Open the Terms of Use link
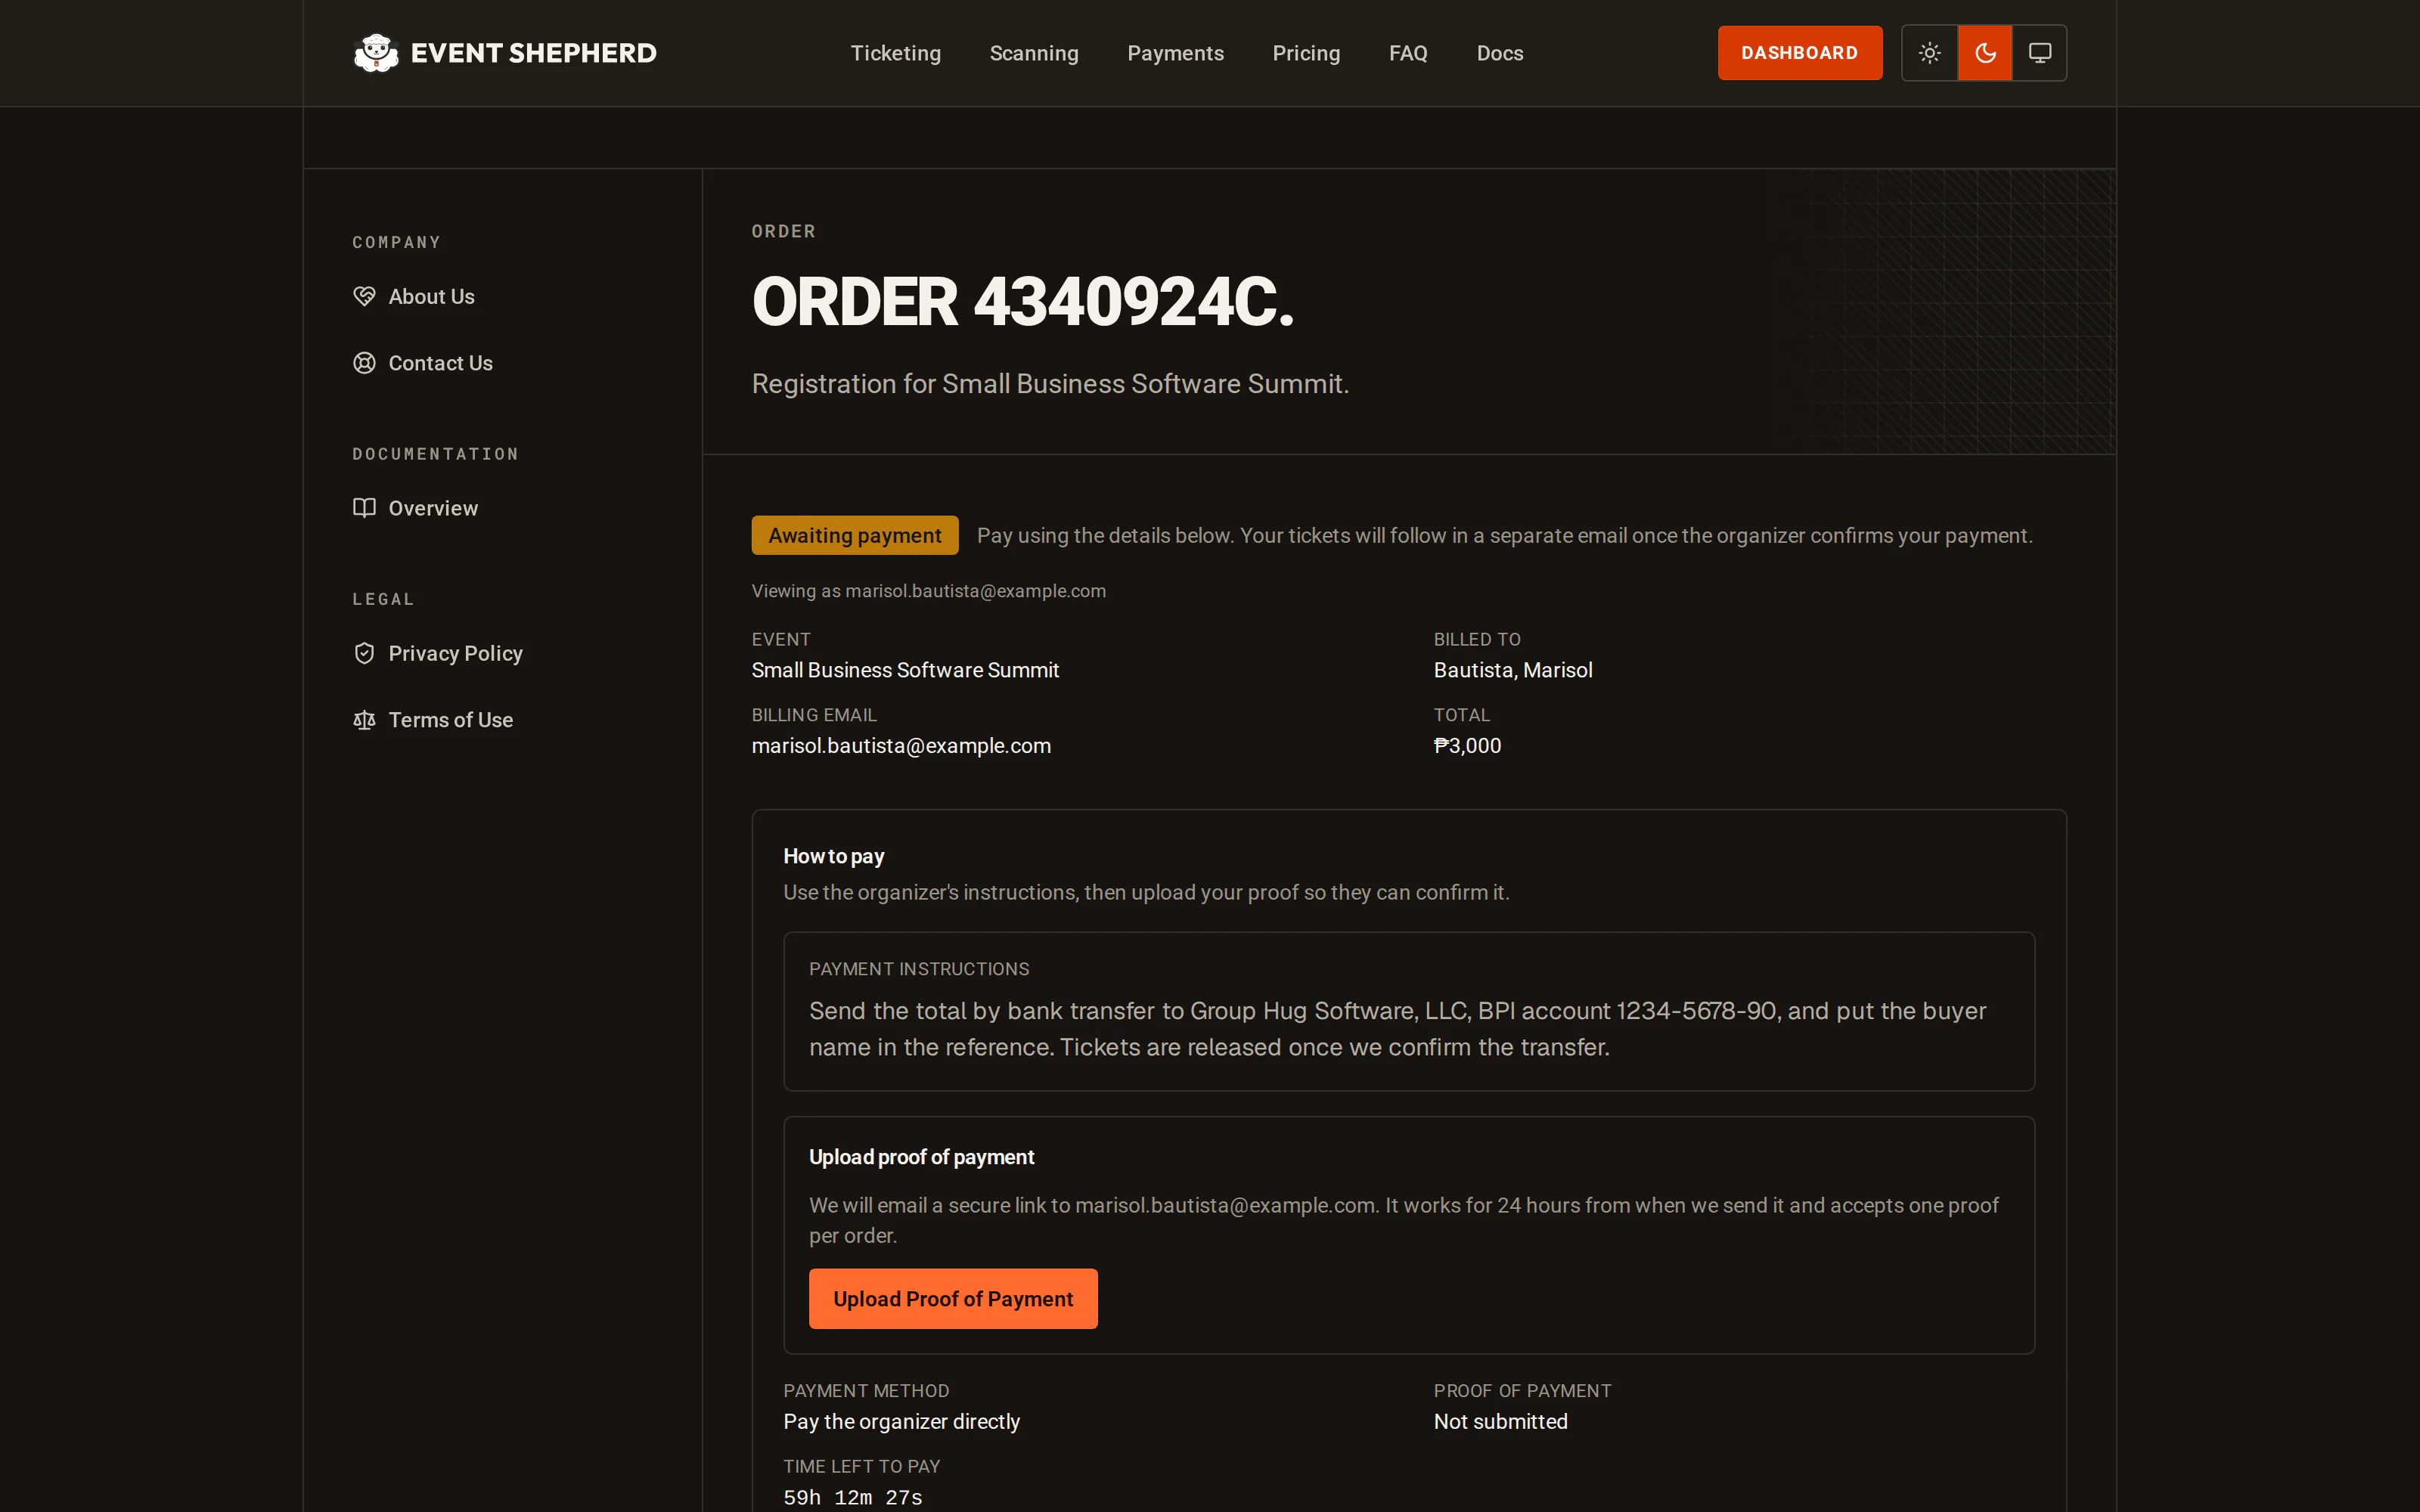Viewport: 2420px width, 1512px height. point(450,720)
